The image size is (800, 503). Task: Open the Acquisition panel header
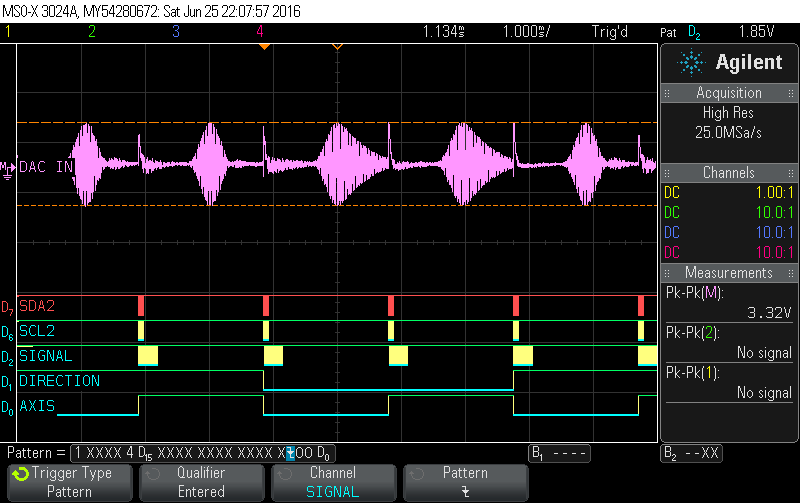(729, 93)
